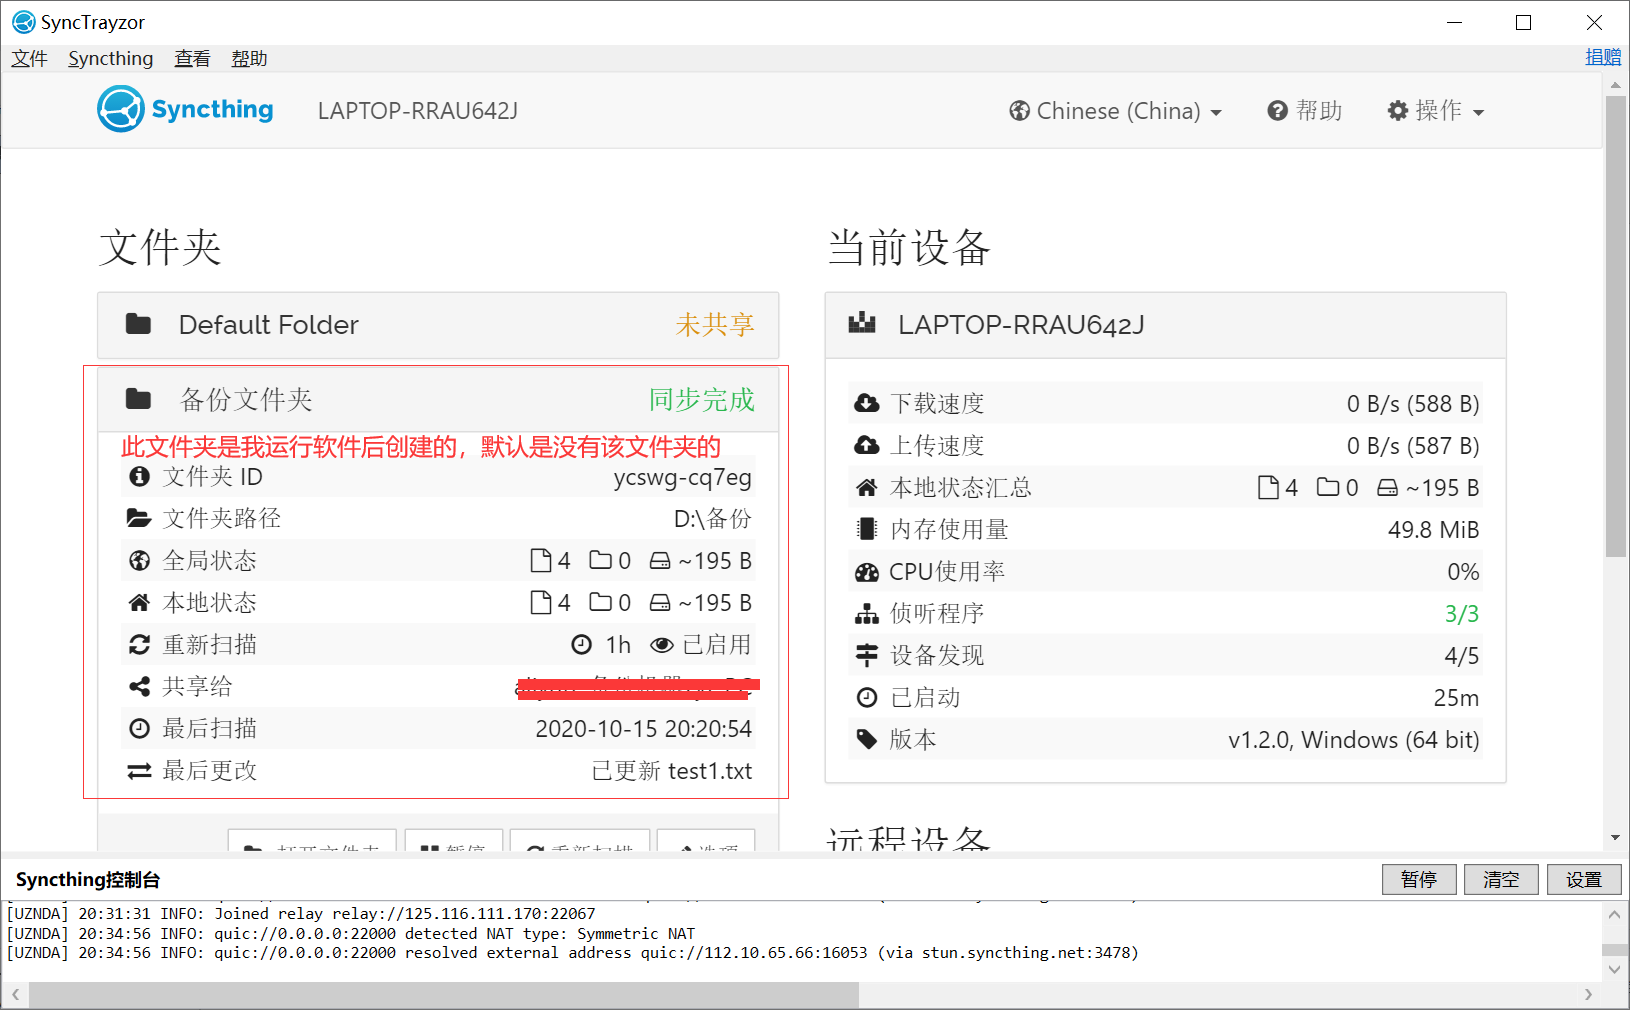
Task: Click the uptime value 25m
Action: 1457,698
